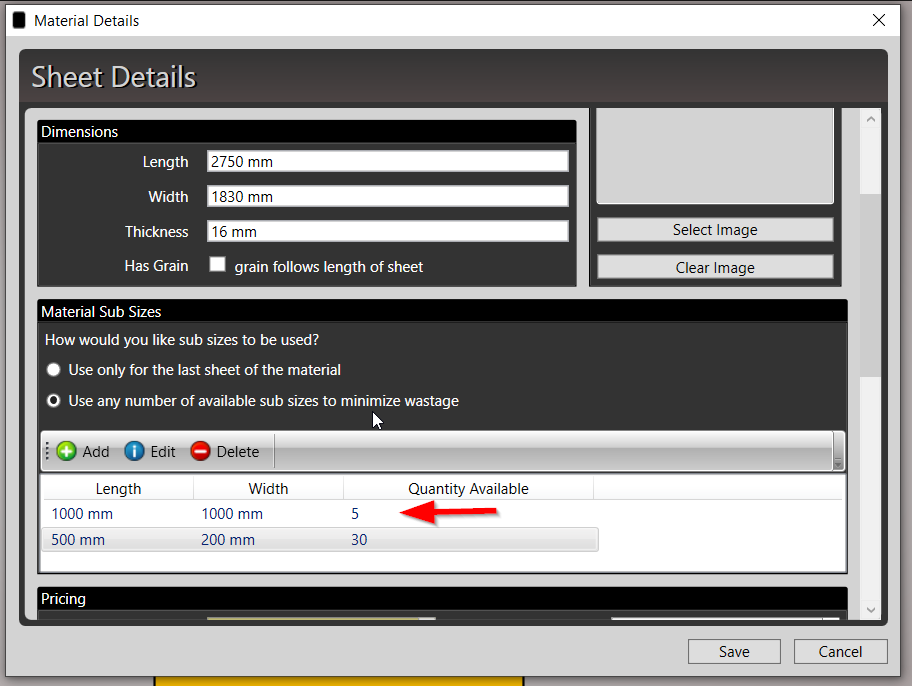Click the blue Edit info icon

coord(134,452)
